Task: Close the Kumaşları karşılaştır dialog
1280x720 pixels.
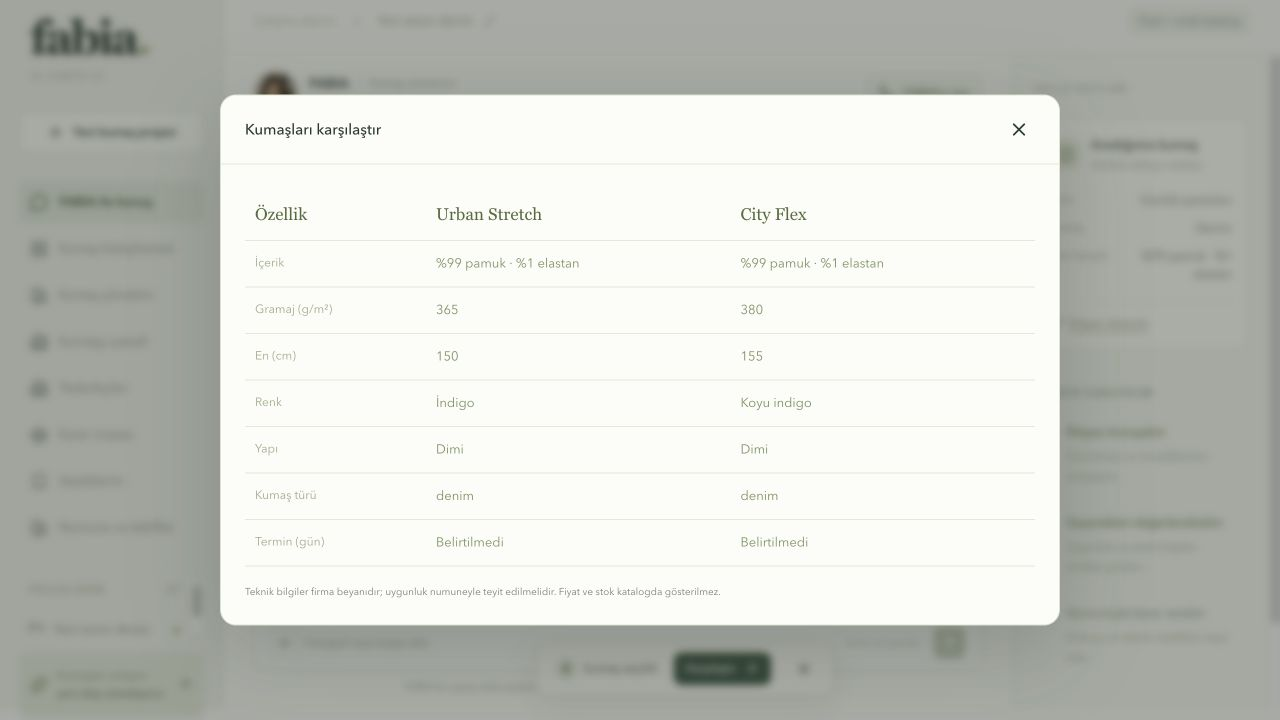Action: tap(1019, 129)
